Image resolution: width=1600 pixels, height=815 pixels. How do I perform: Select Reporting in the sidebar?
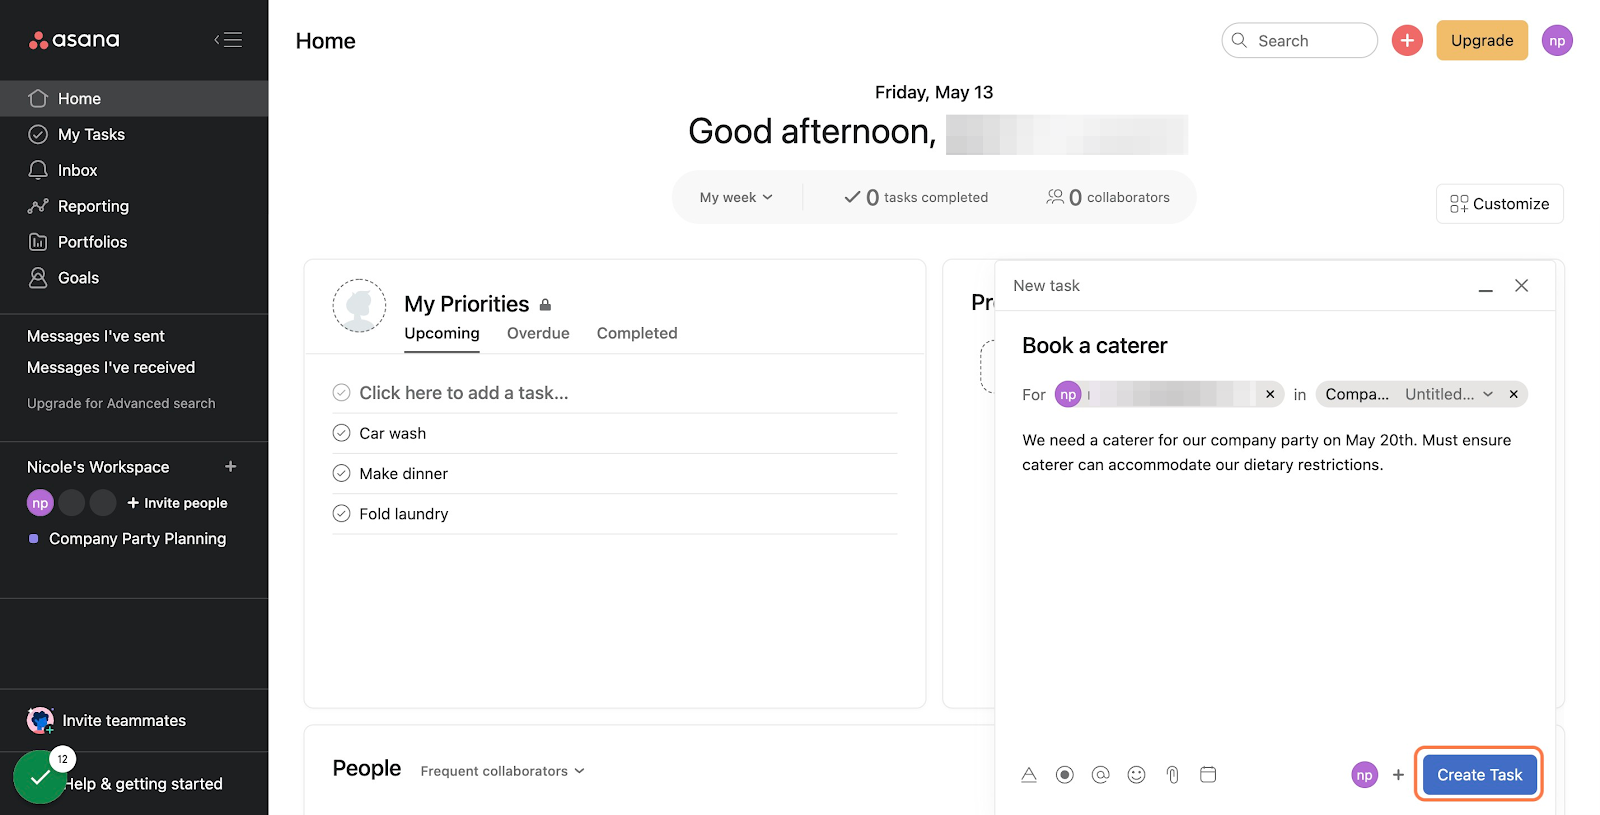90,205
